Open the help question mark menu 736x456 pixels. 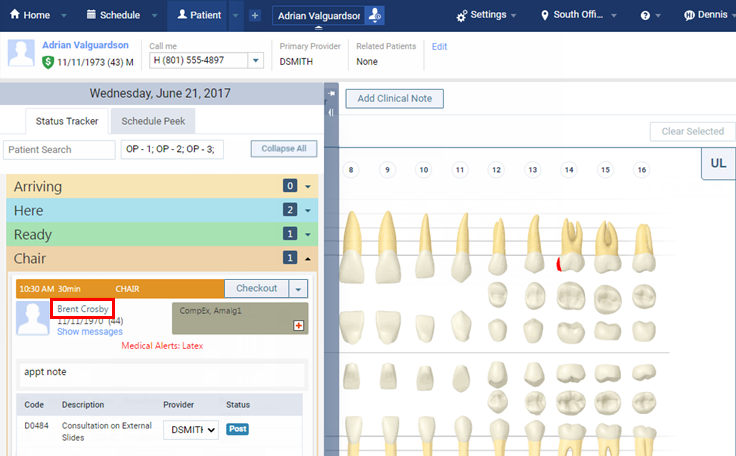pyautogui.click(x=650, y=15)
